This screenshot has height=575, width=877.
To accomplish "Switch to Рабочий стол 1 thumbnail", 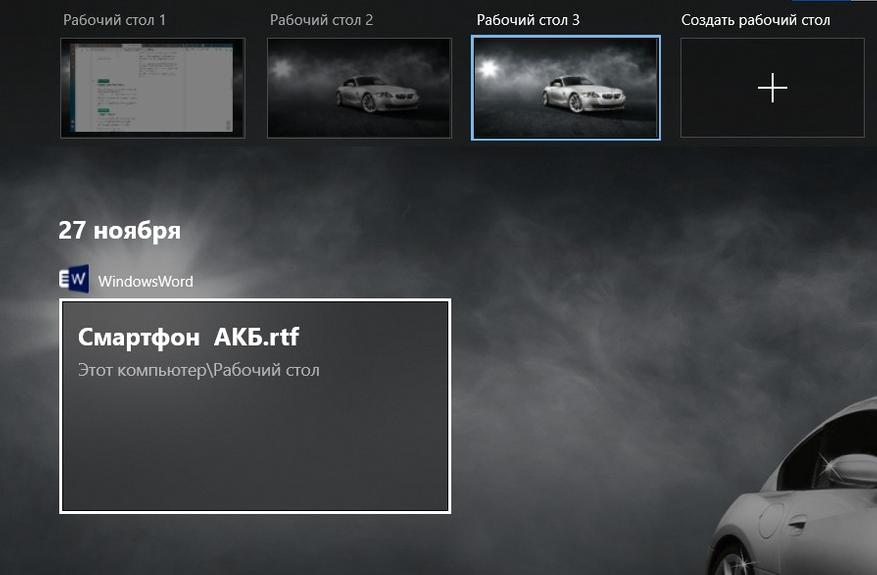I will [x=152, y=88].
